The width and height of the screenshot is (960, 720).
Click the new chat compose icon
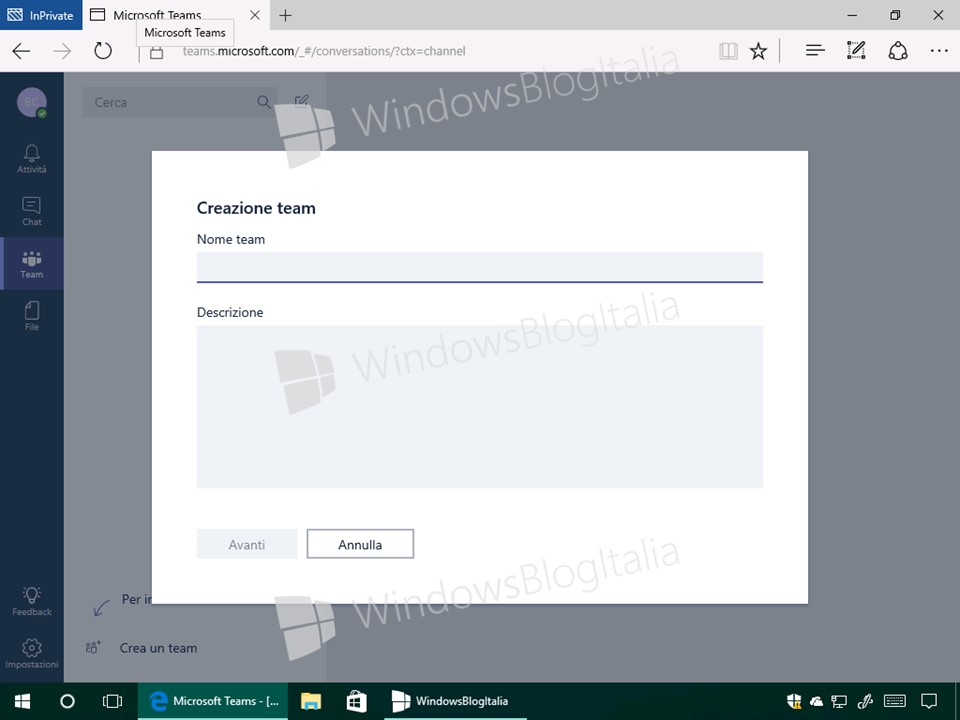pos(301,101)
